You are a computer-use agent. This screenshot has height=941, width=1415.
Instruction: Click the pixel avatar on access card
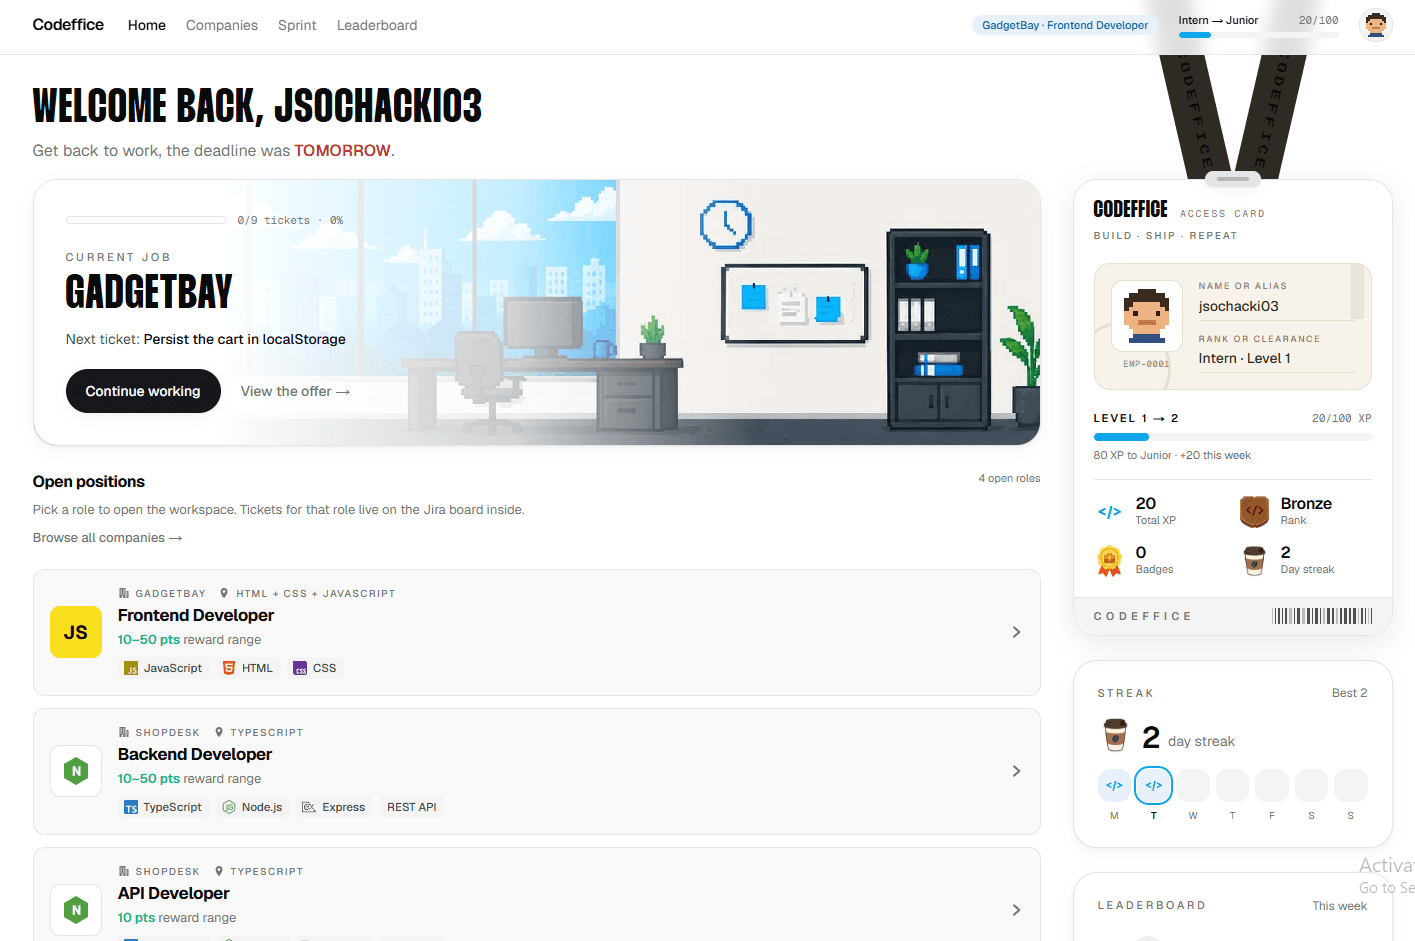(x=1146, y=314)
